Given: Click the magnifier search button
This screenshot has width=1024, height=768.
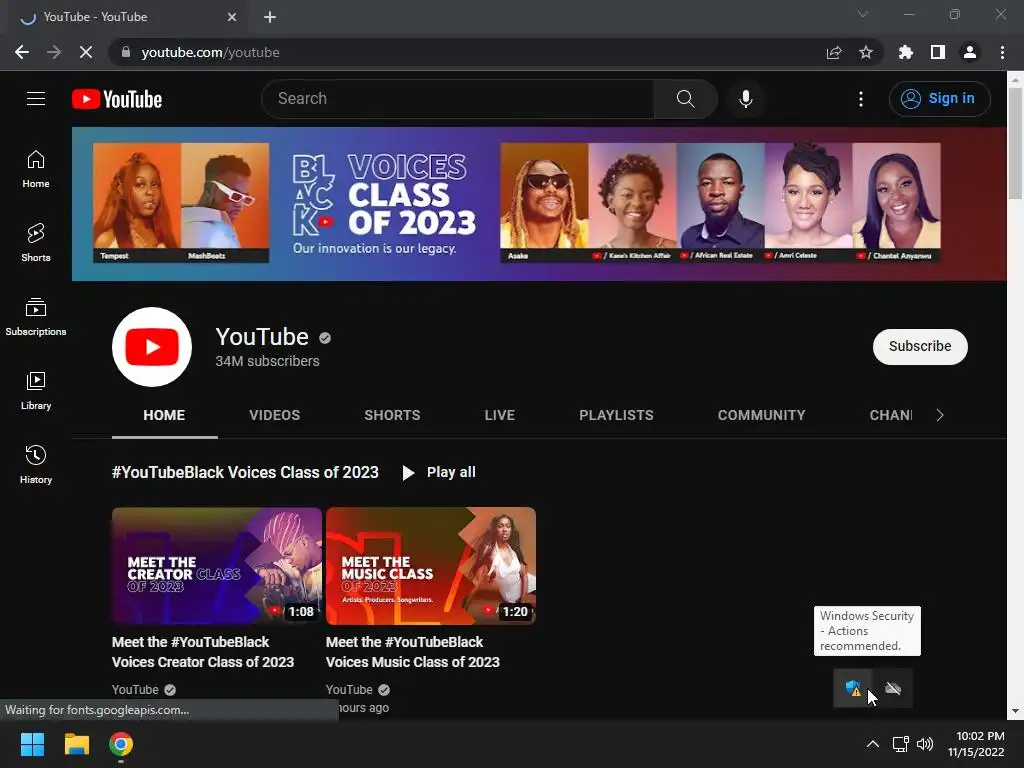Looking at the screenshot, I should point(685,99).
